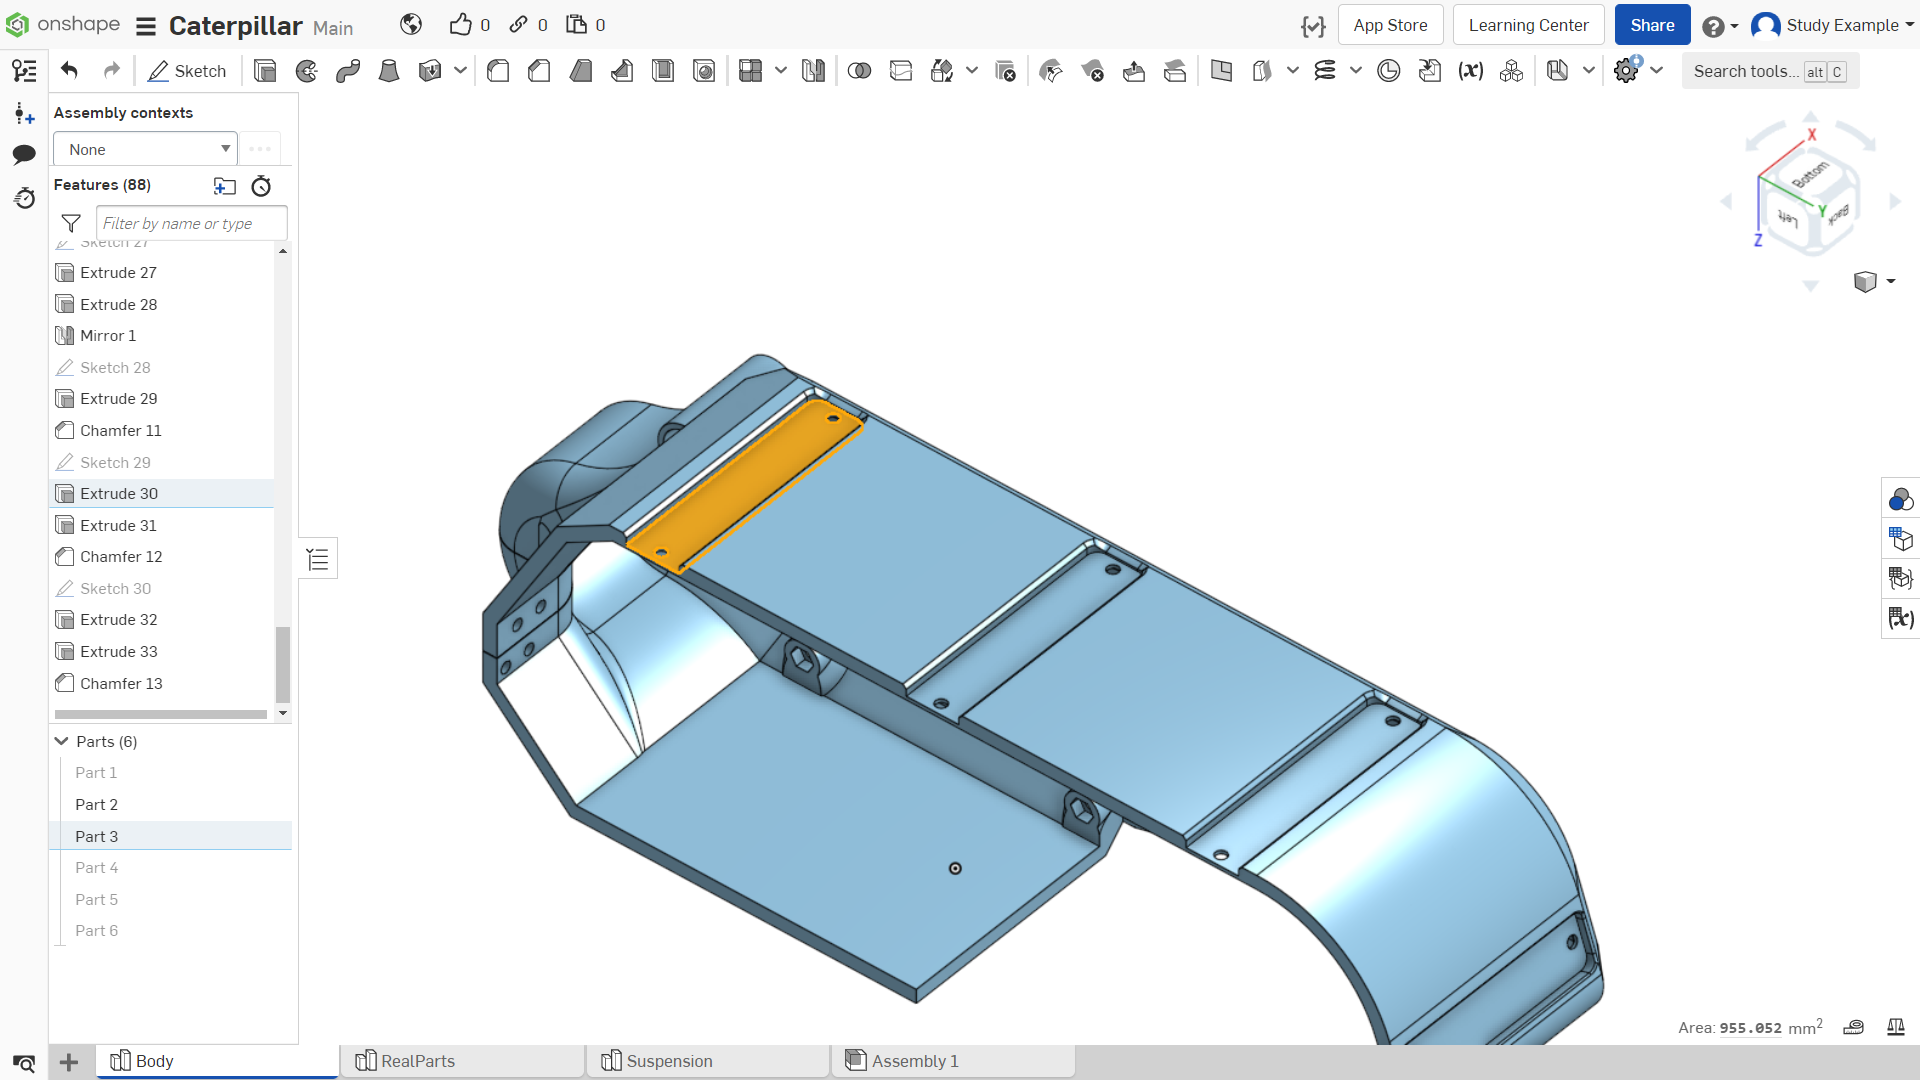Open the Appearances panel icon on right edge

tap(1901, 499)
